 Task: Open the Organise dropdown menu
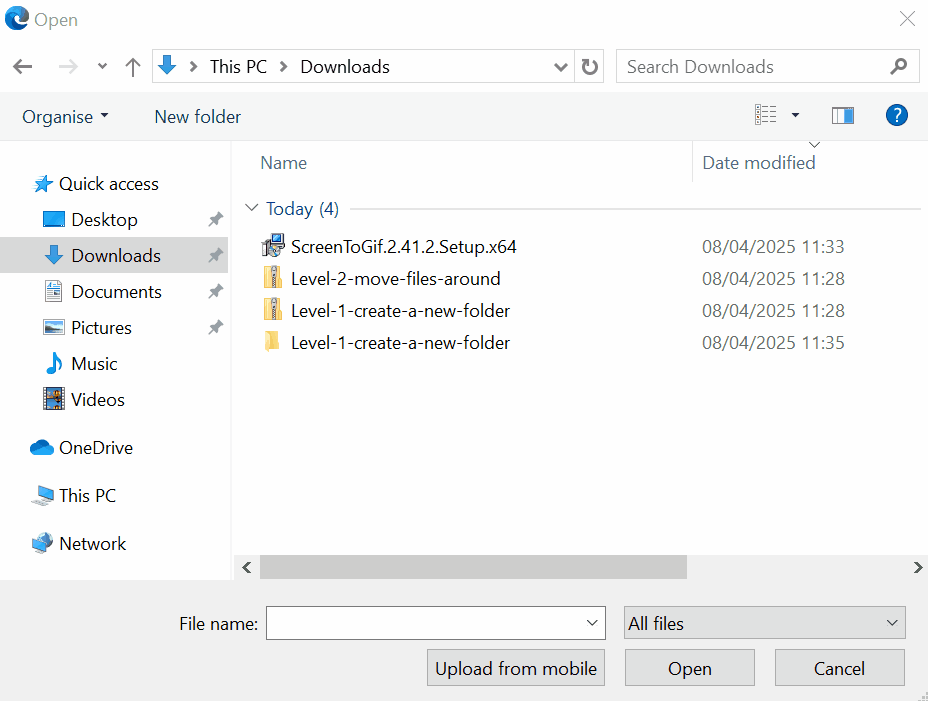65,117
